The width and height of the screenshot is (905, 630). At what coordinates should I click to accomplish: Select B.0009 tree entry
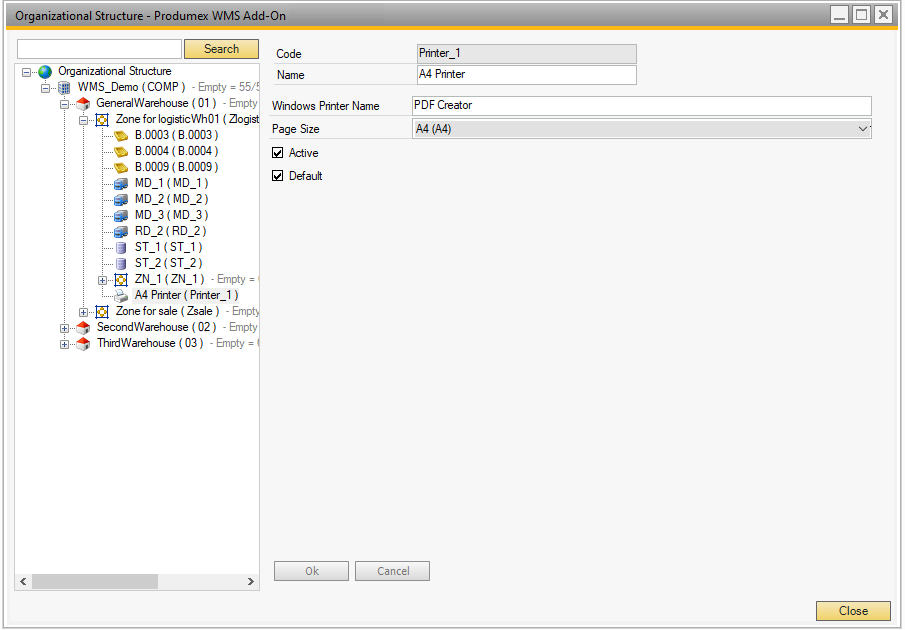[x=176, y=167]
